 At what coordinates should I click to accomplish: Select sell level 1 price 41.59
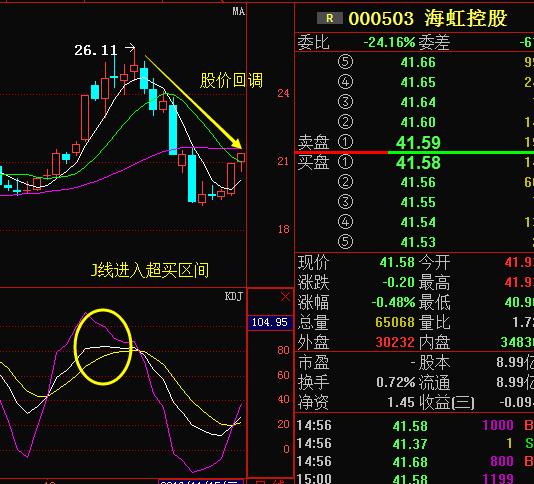pyautogui.click(x=419, y=142)
